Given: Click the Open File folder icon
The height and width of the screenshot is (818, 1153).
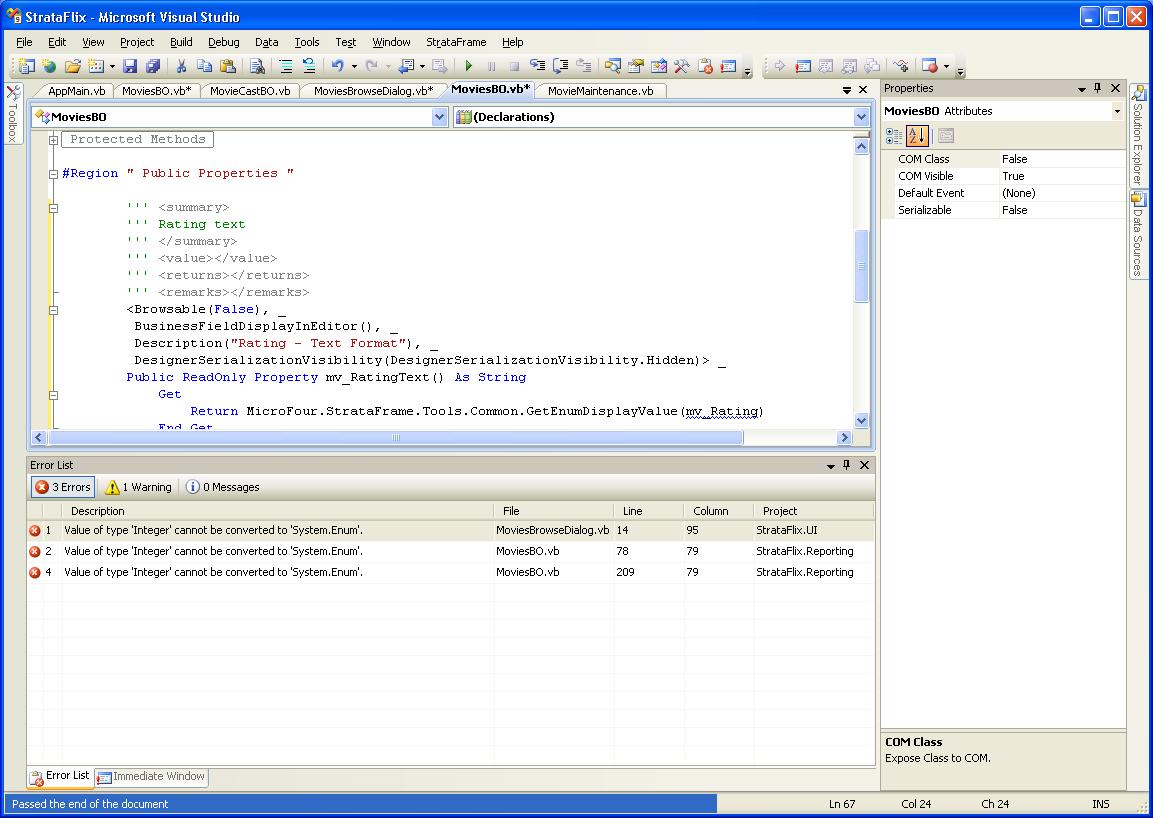Looking at the screenshot, I should click(x=72, y=66).
